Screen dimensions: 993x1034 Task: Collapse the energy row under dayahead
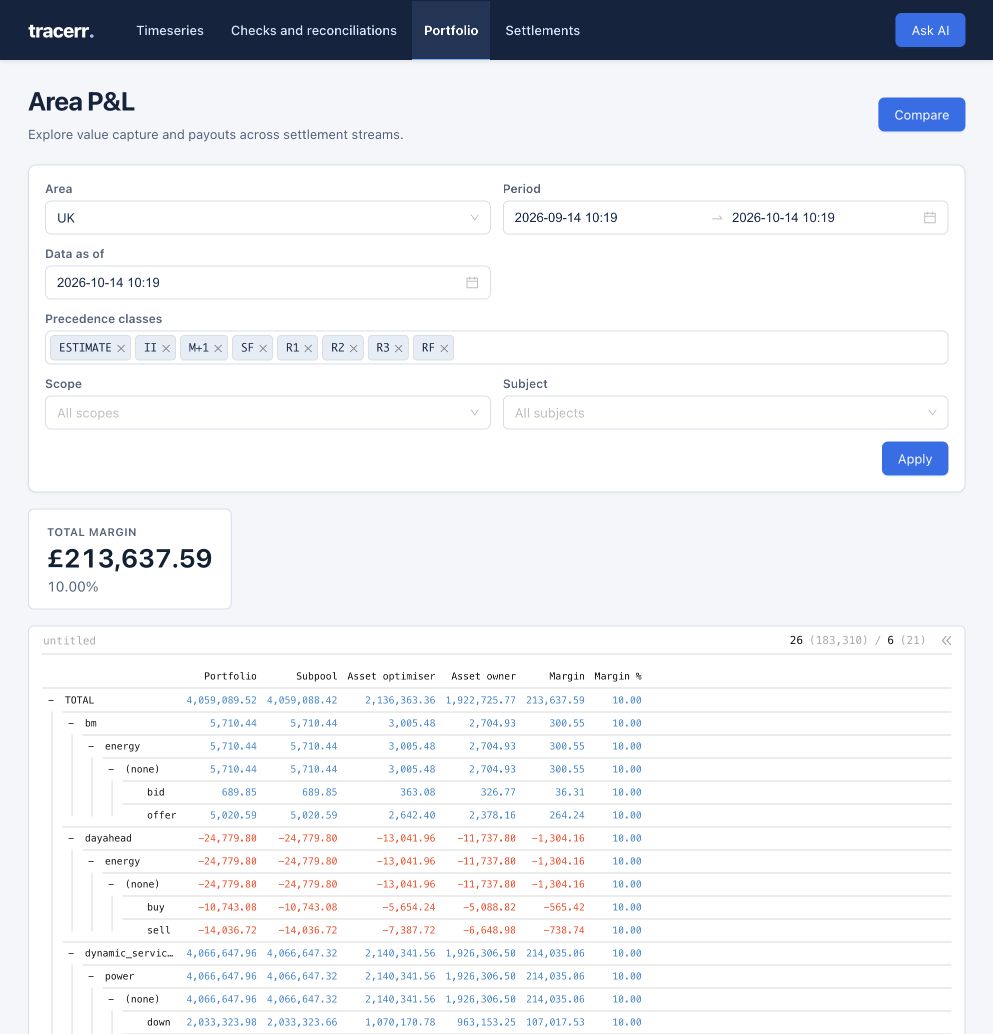point(91,861)
